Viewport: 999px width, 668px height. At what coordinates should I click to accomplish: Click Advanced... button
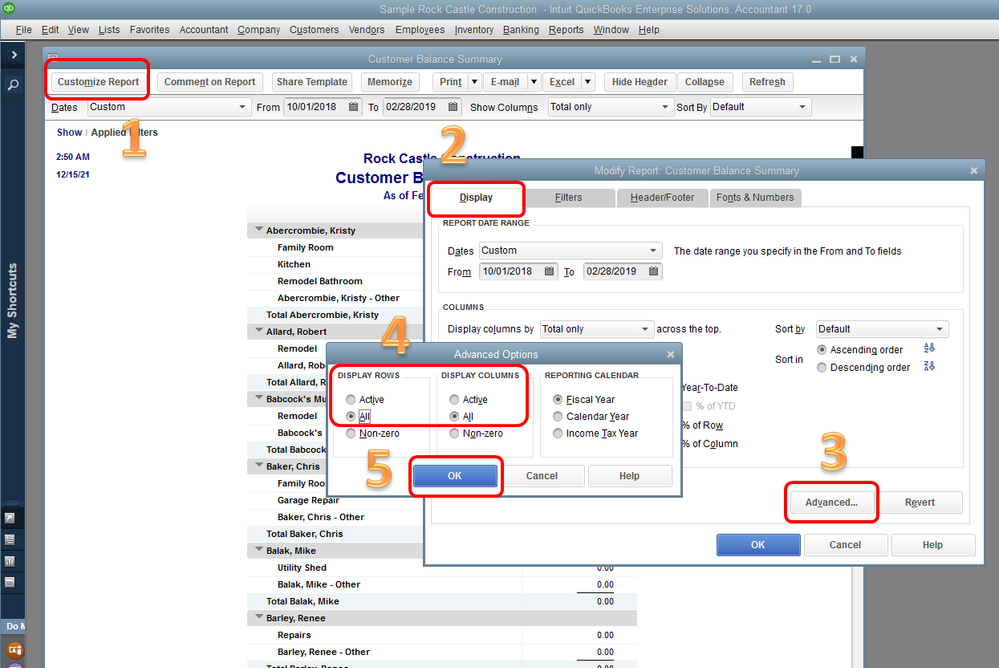(831, 502)
